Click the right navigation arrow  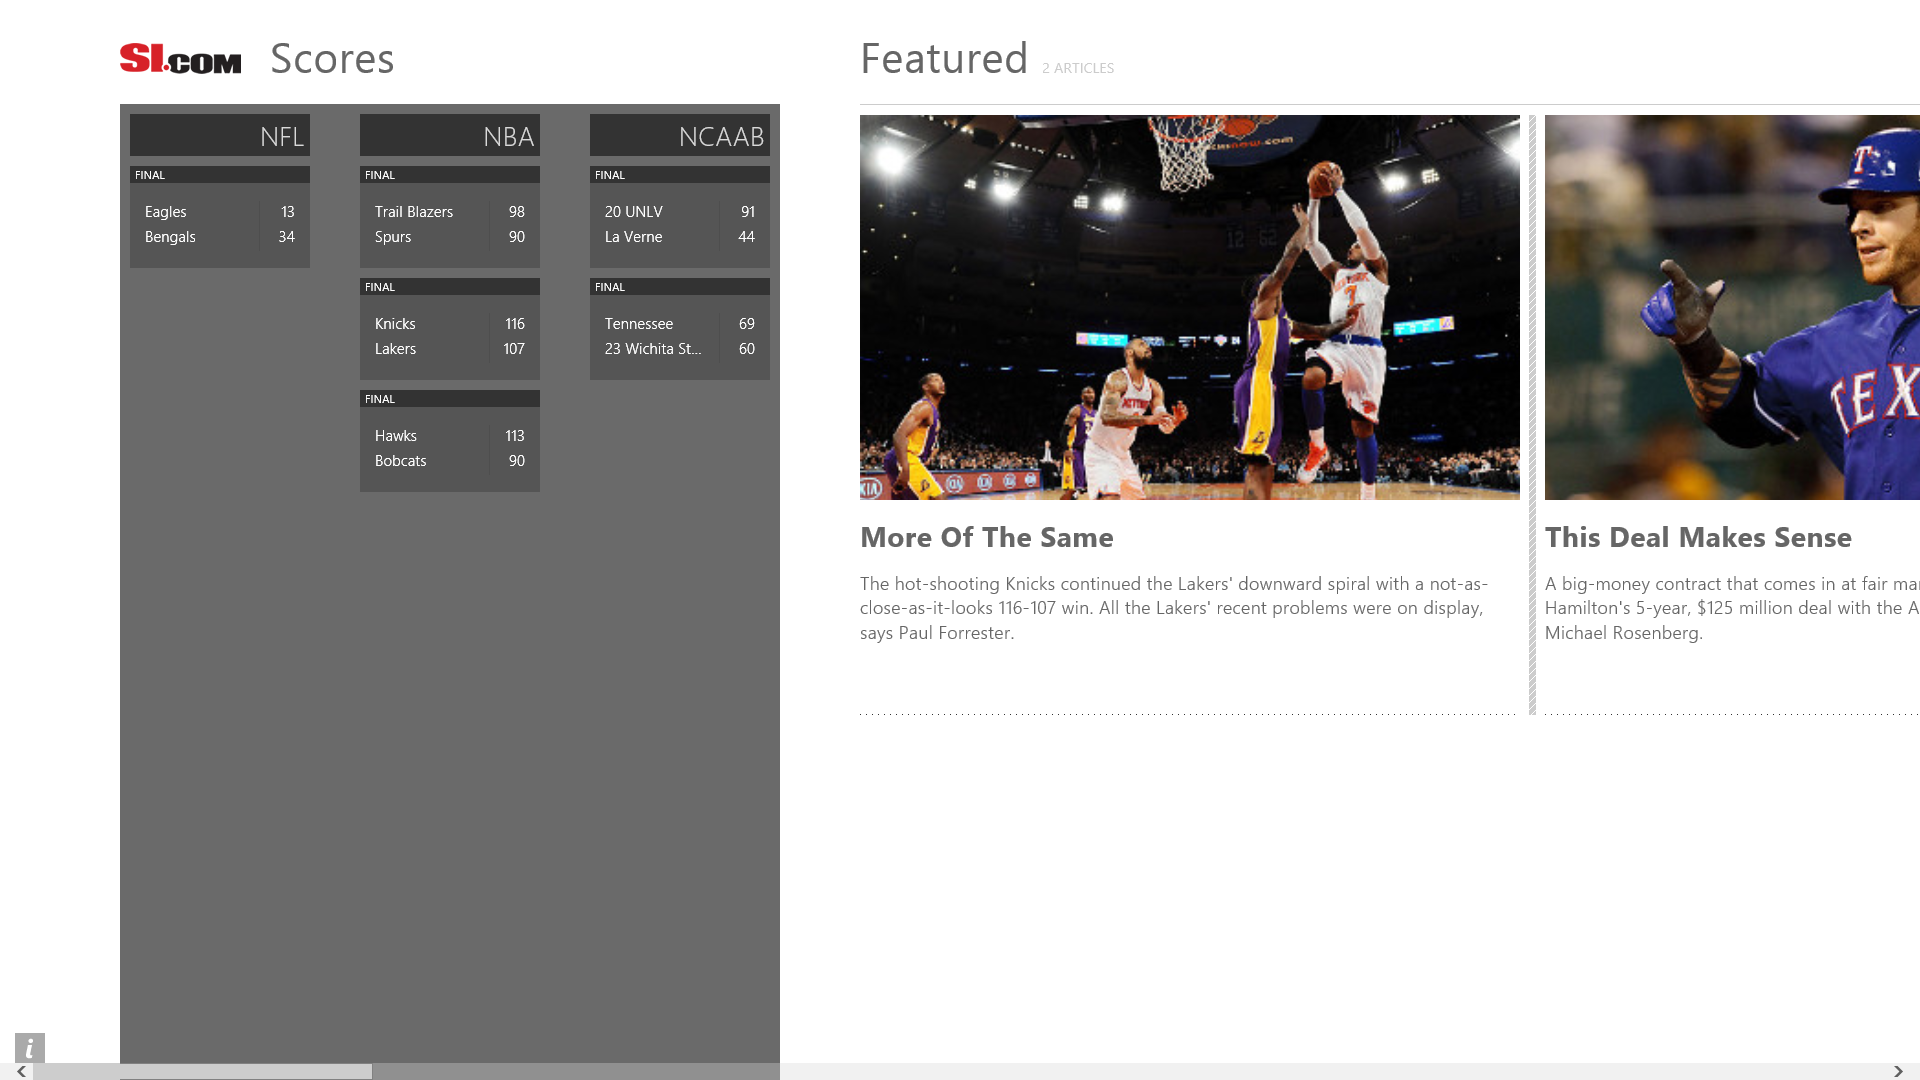click(x=1898, y=1069)
